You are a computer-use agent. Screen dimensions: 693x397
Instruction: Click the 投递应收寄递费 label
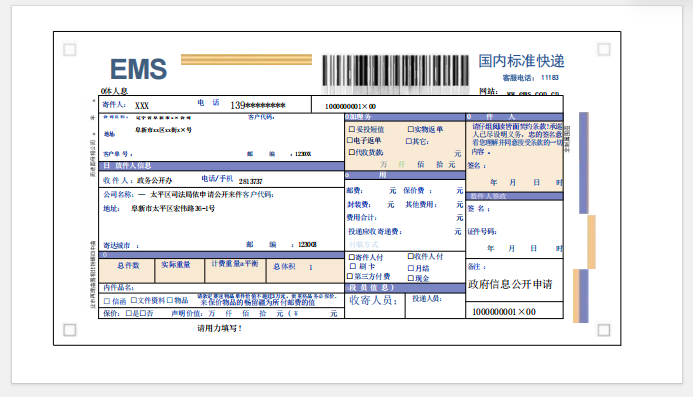coord(375,232)
